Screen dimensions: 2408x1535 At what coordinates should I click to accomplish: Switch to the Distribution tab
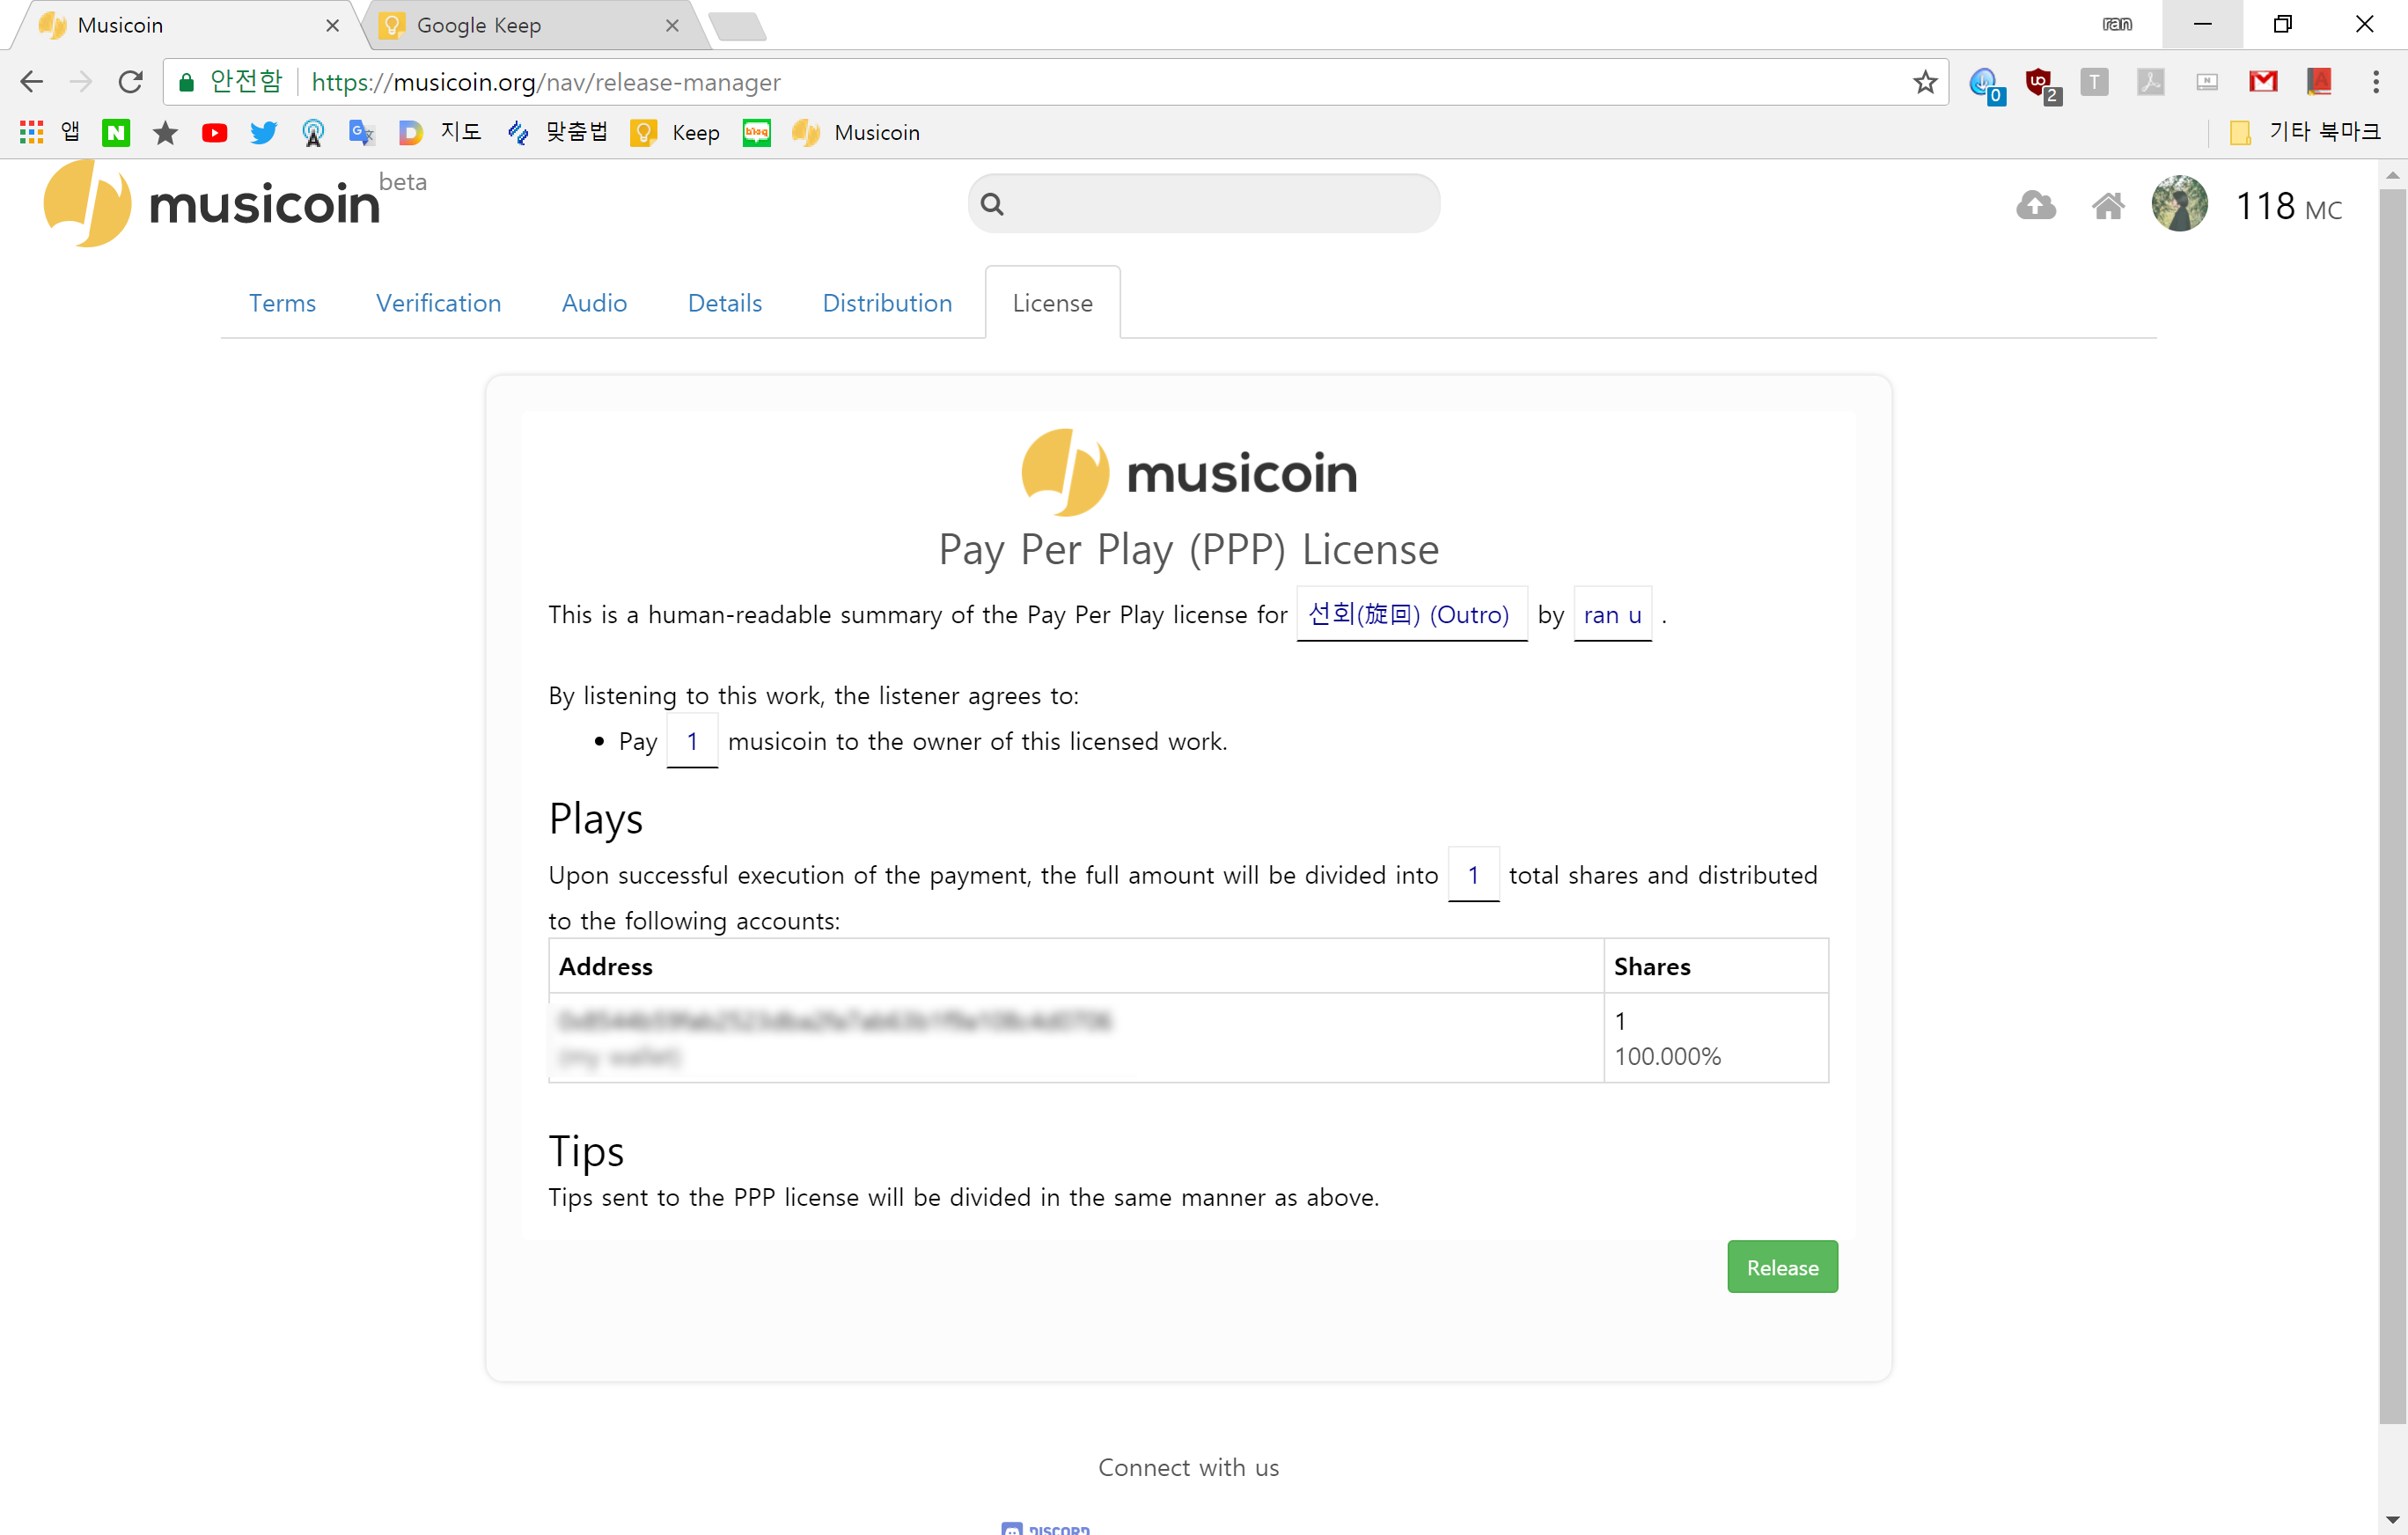coord(887,303)
